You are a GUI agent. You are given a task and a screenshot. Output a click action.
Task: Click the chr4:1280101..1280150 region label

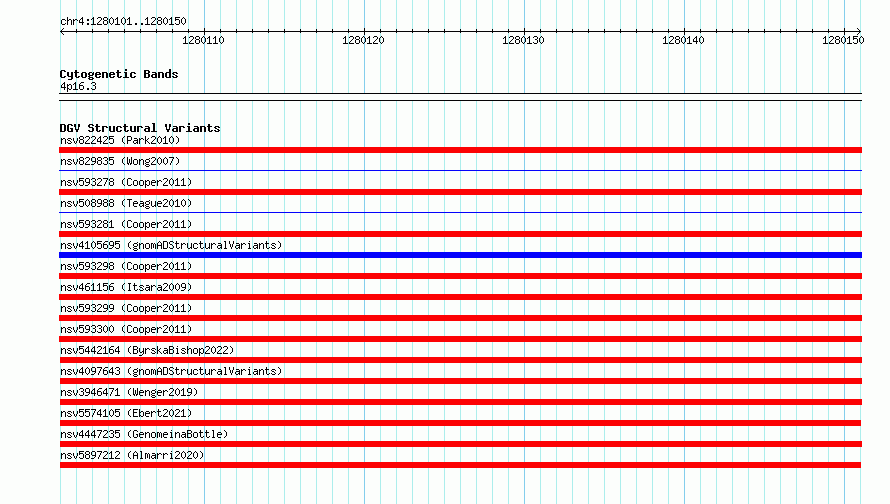click(x=123, y=21)
